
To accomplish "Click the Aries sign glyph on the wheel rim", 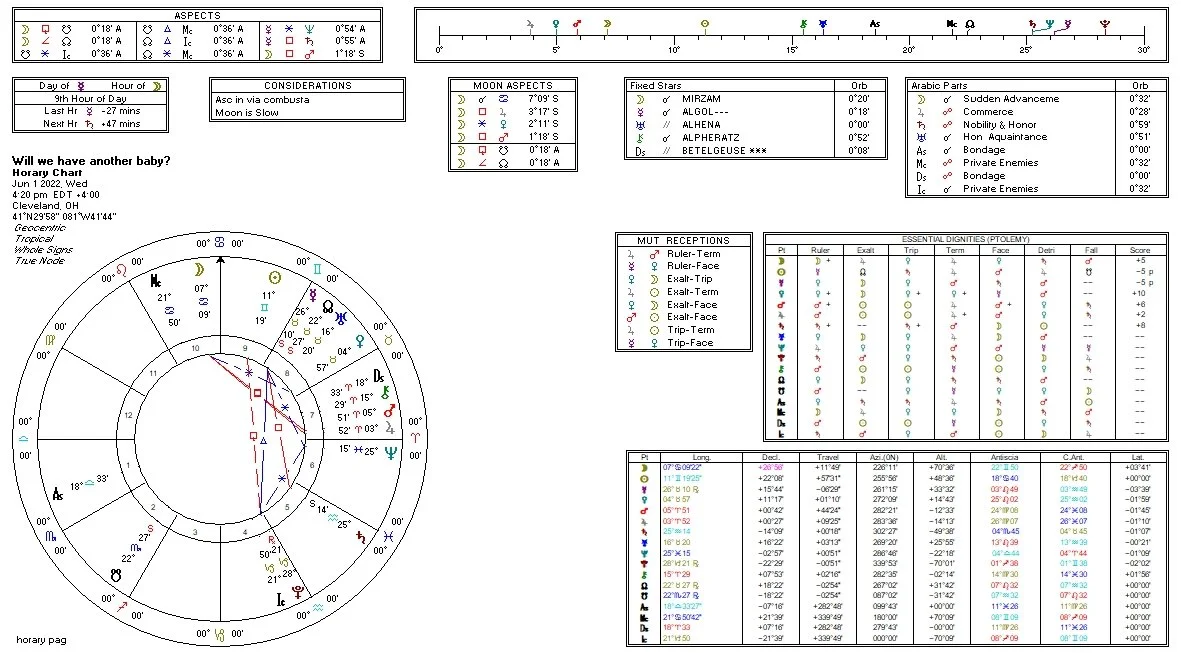I will click(x=416, y=438).
